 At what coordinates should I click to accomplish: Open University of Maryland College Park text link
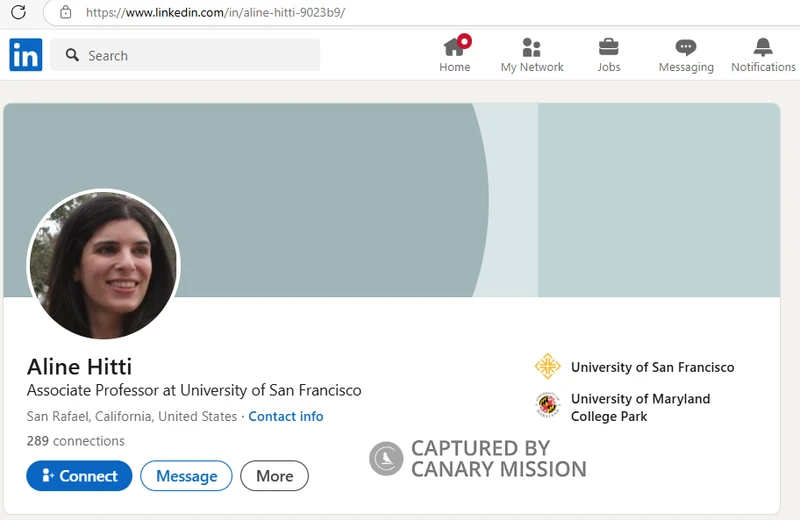click(640, 407)
